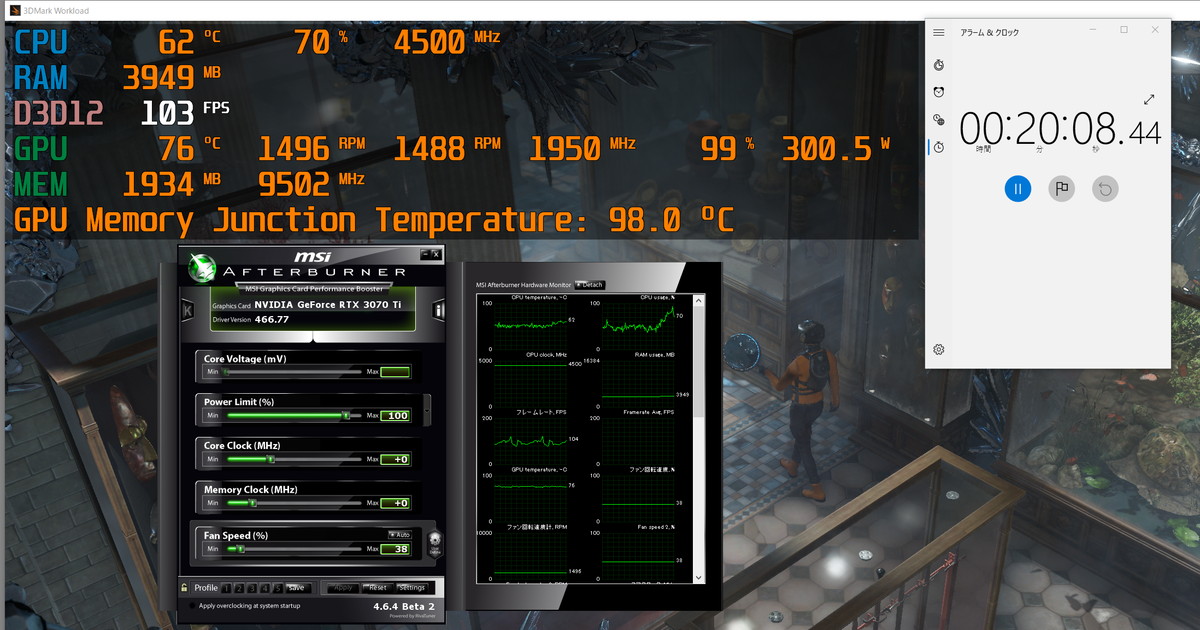This screenshot has height=630, width=1200.
Task: Click the Power Limit slider handle
Action: [x=346, y=415]
